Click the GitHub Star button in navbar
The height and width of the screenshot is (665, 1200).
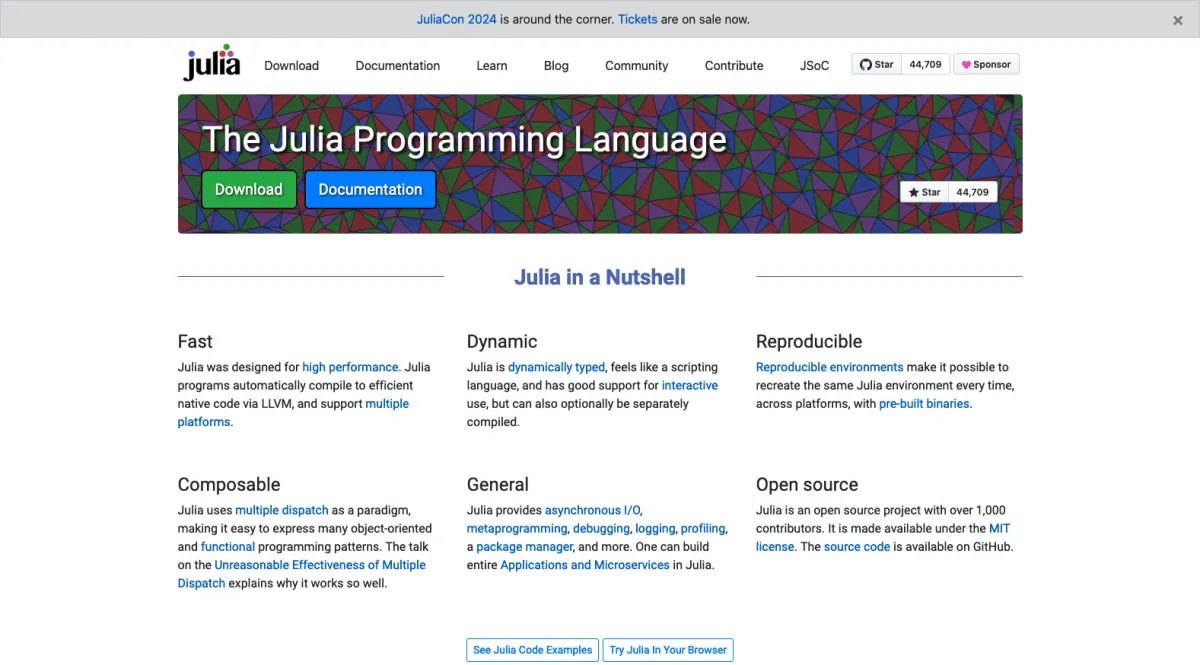pyautogui.click(x=877, y=64)
